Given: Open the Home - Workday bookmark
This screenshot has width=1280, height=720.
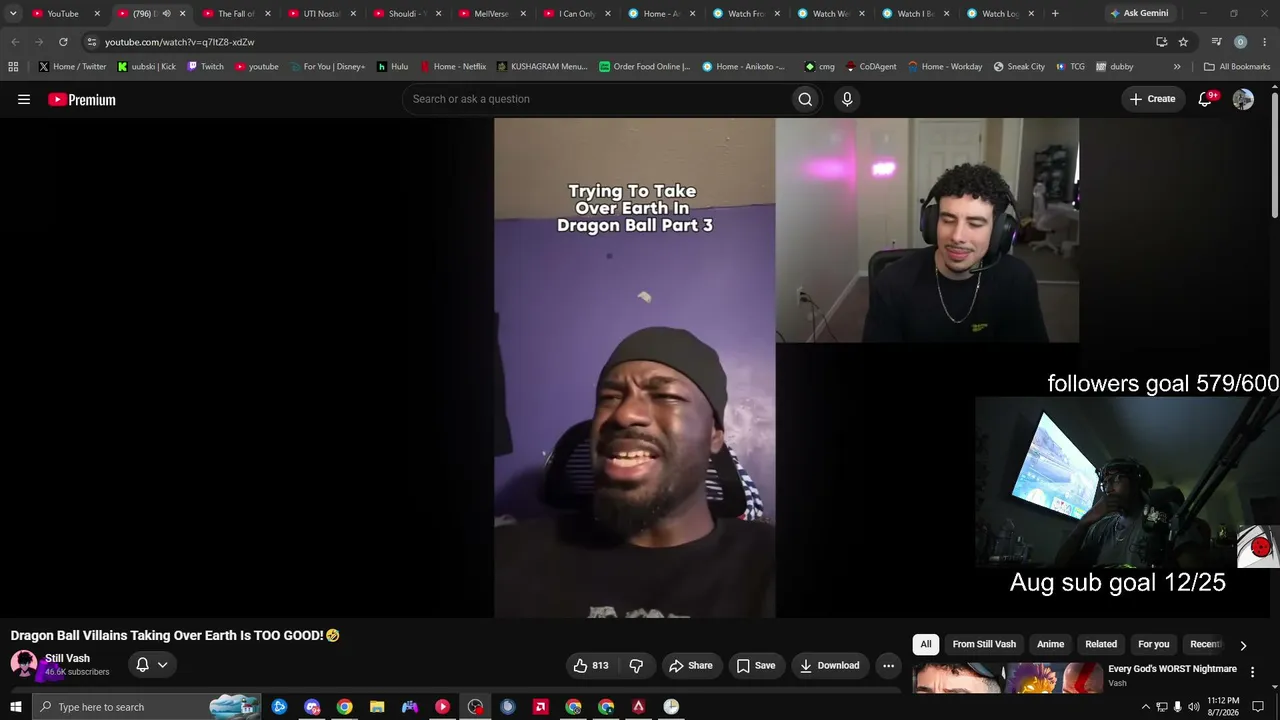Looking at the screenshot, I should click(945, 67).
